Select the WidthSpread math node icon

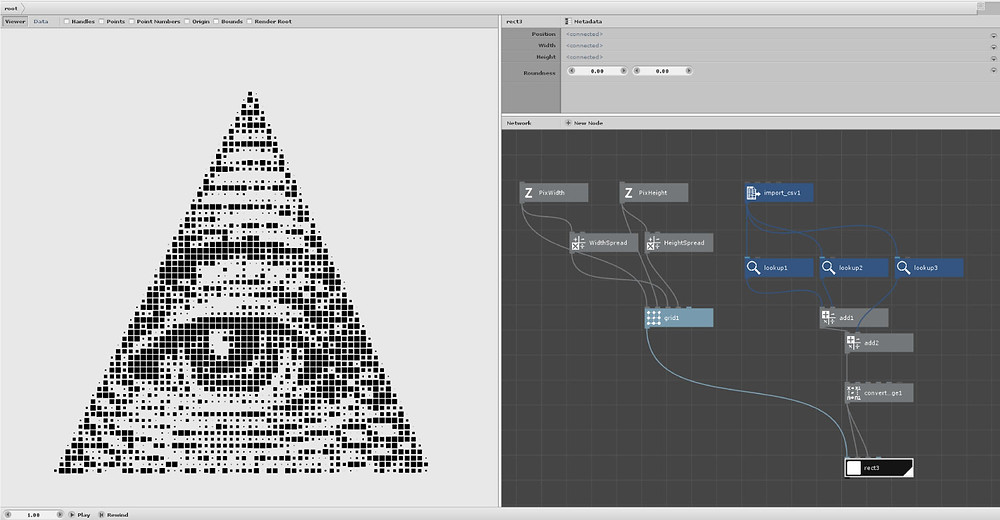(x=578, y=242)
